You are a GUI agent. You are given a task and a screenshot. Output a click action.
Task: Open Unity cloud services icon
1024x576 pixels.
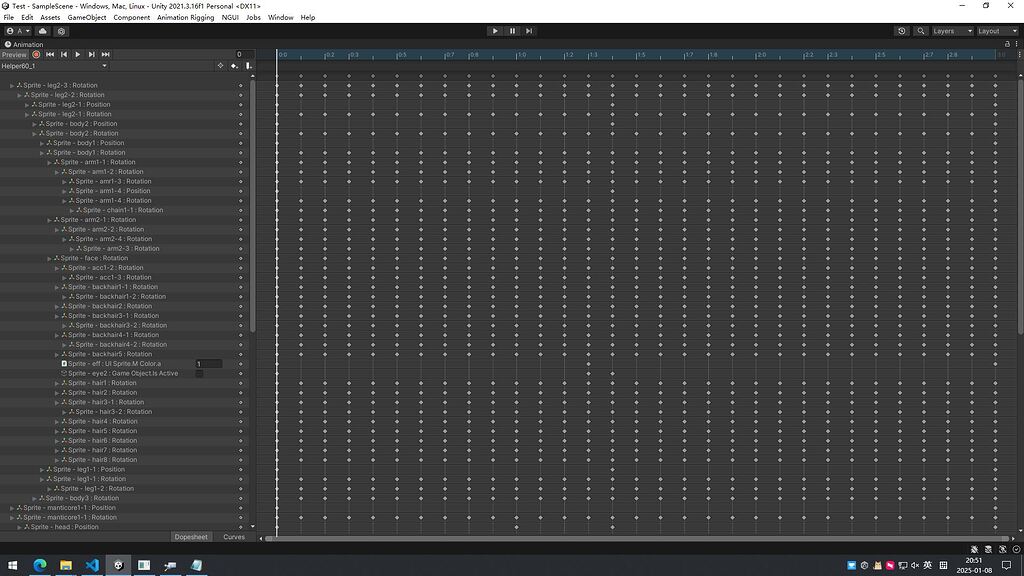pyautogui.click(x=44, y=31)
